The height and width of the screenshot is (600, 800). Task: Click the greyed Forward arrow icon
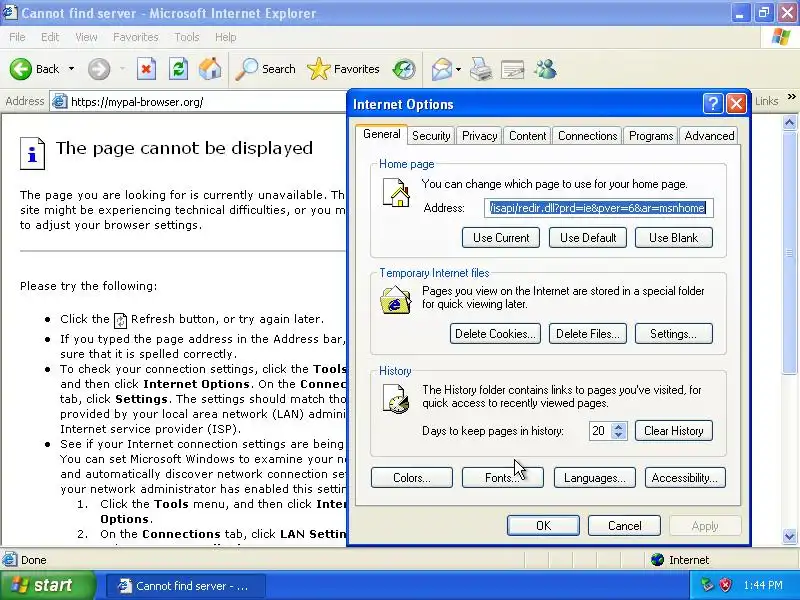tap(99, 69)
